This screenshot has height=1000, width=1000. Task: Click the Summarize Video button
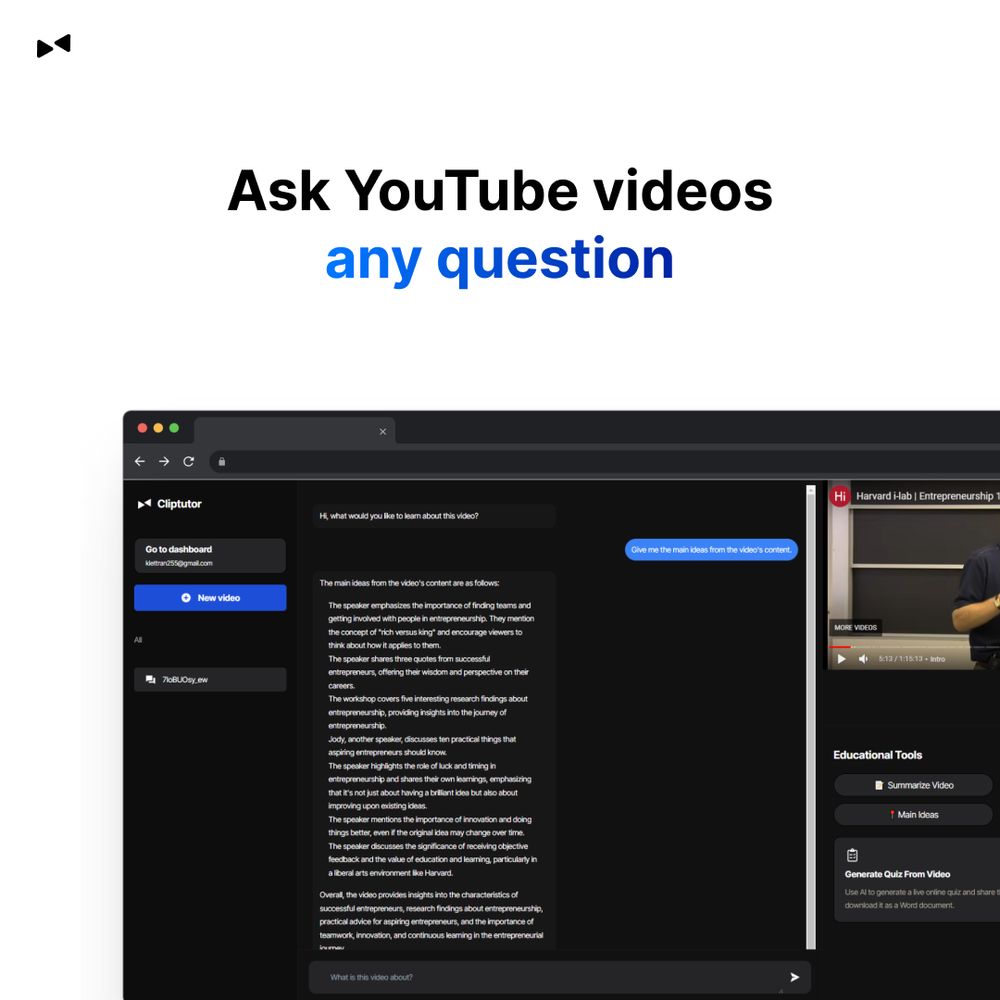[x=913, y=785]
